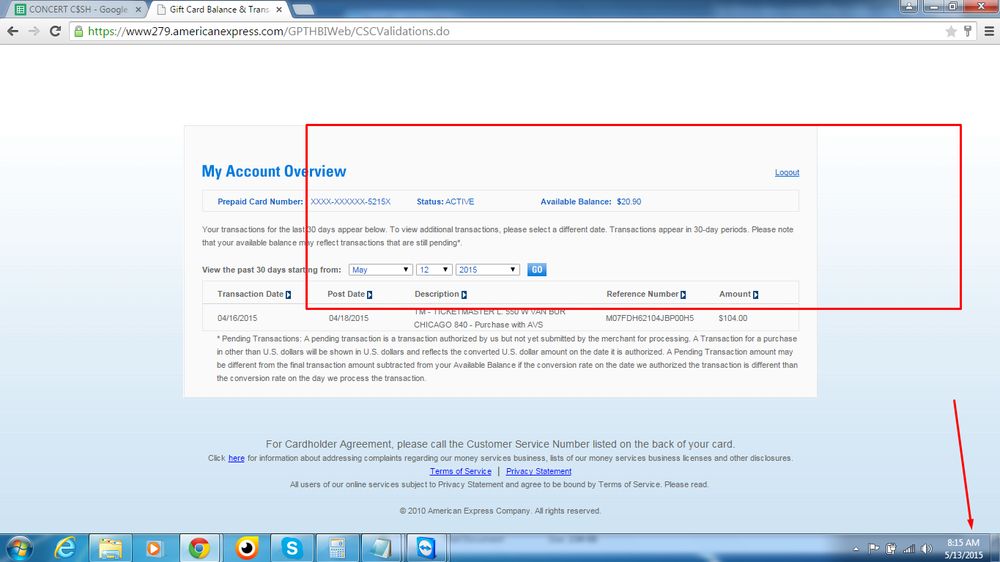Bookmark this page with star icon
The height and width of the screenshot is (562, 1000).
(951, 31)
